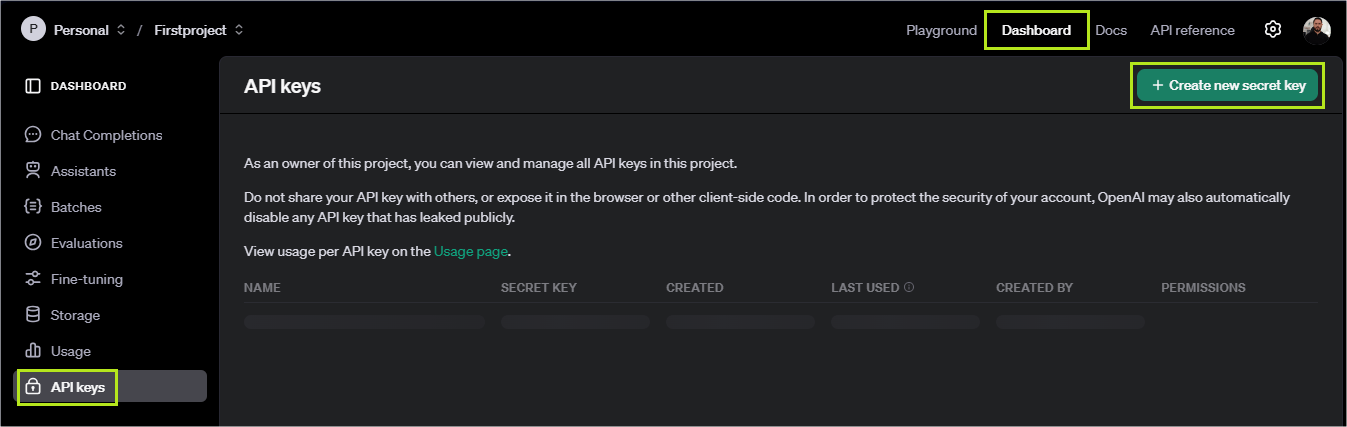Click the API keys lock icon
The width and height of the screenshot is (1347, 427).
(33, 387)
